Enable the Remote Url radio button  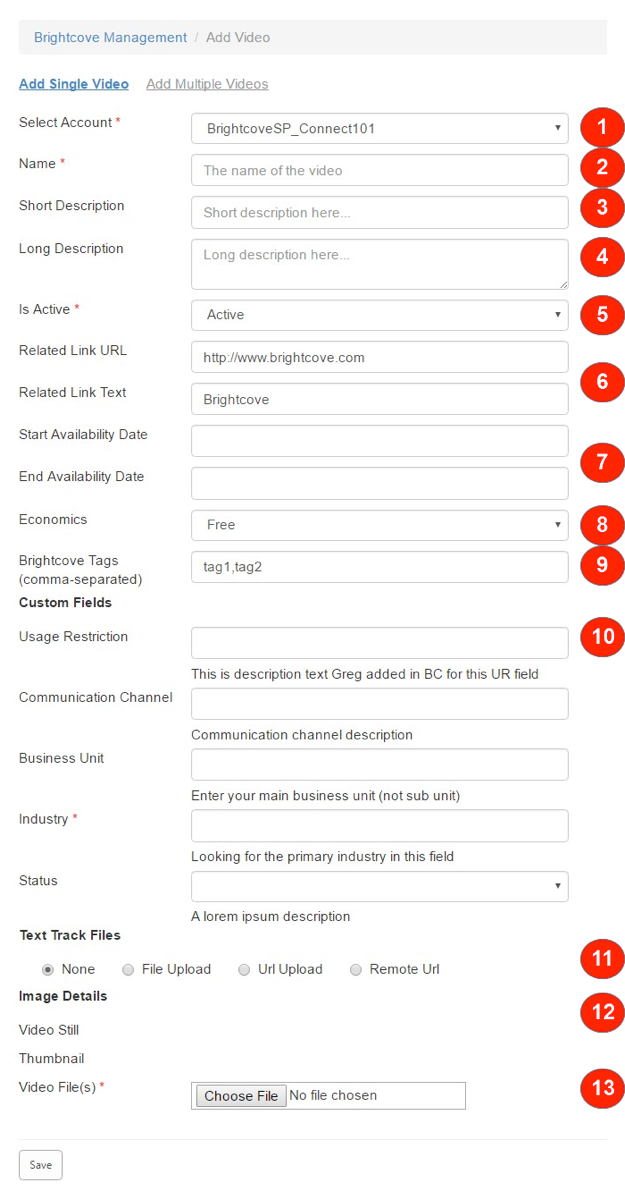tap(356, 969)
